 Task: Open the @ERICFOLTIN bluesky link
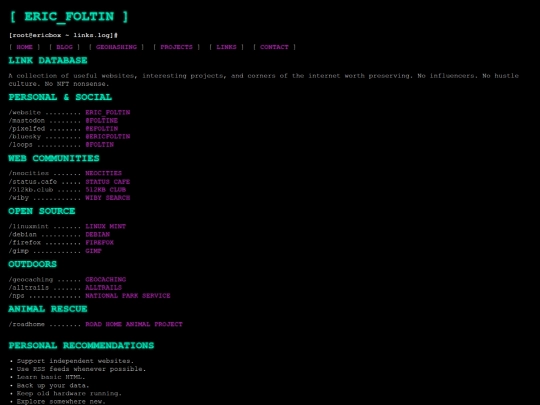point(108,137)
